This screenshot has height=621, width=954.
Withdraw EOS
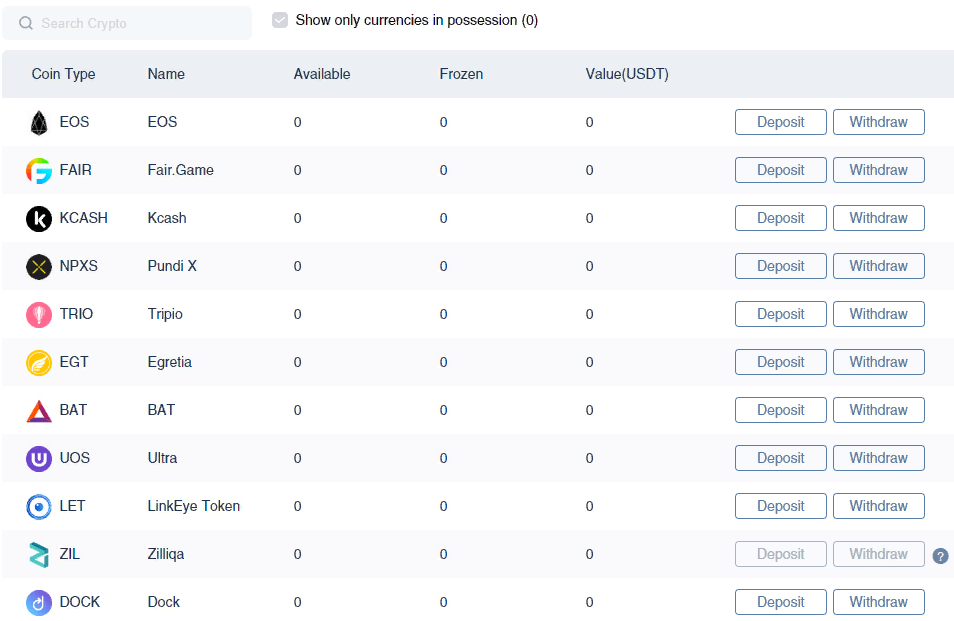tap(879, 122)
